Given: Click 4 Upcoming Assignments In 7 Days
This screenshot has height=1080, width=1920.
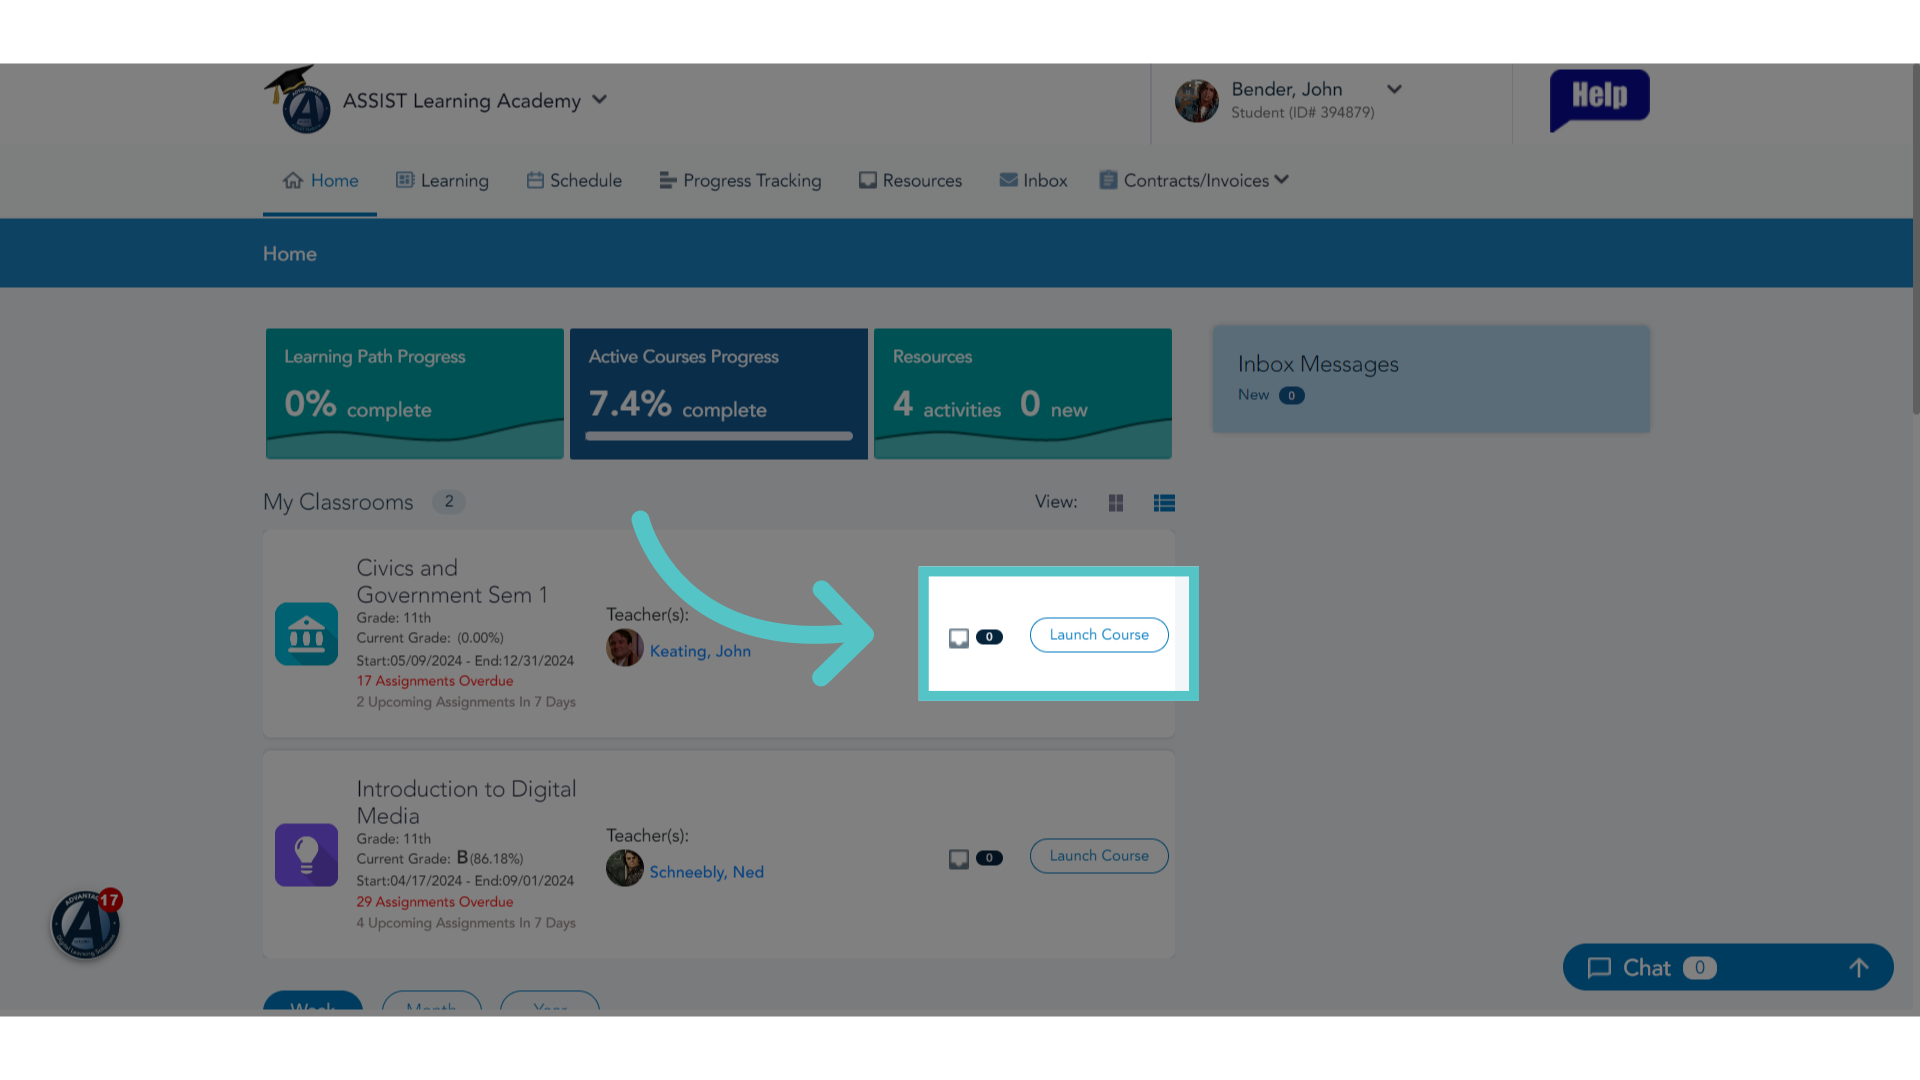Looking at the screenshot, I should click(x=466, y=923).
